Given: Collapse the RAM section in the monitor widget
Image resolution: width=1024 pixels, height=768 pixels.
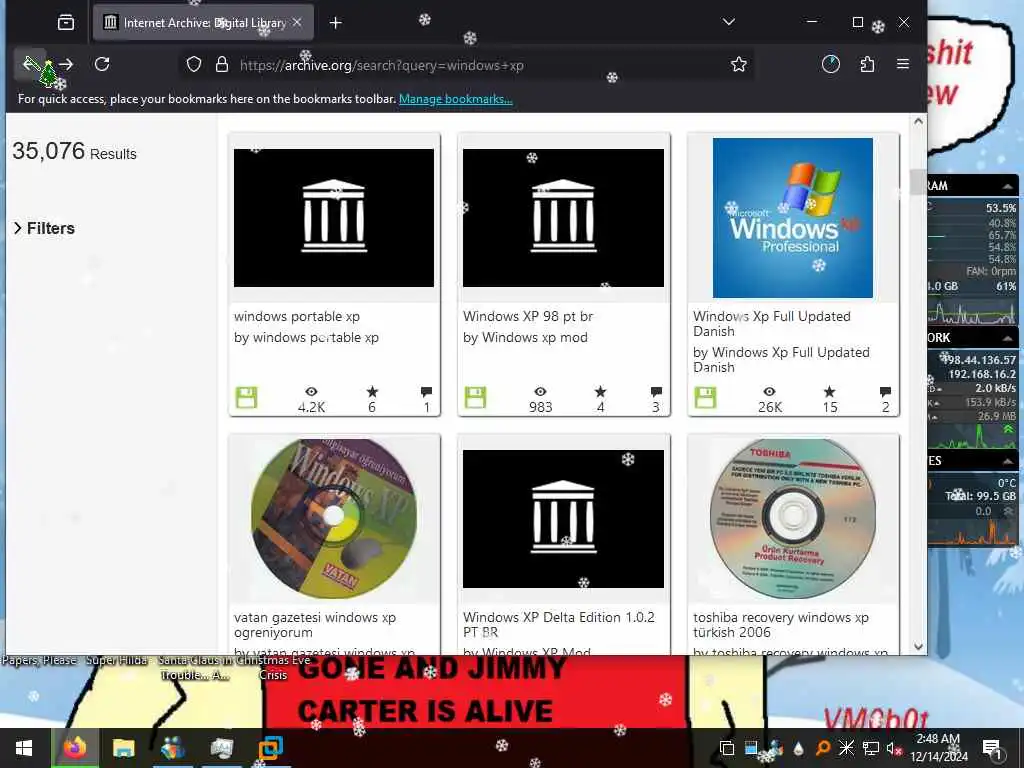Looking at the screenshot, I should point(1008,186).
